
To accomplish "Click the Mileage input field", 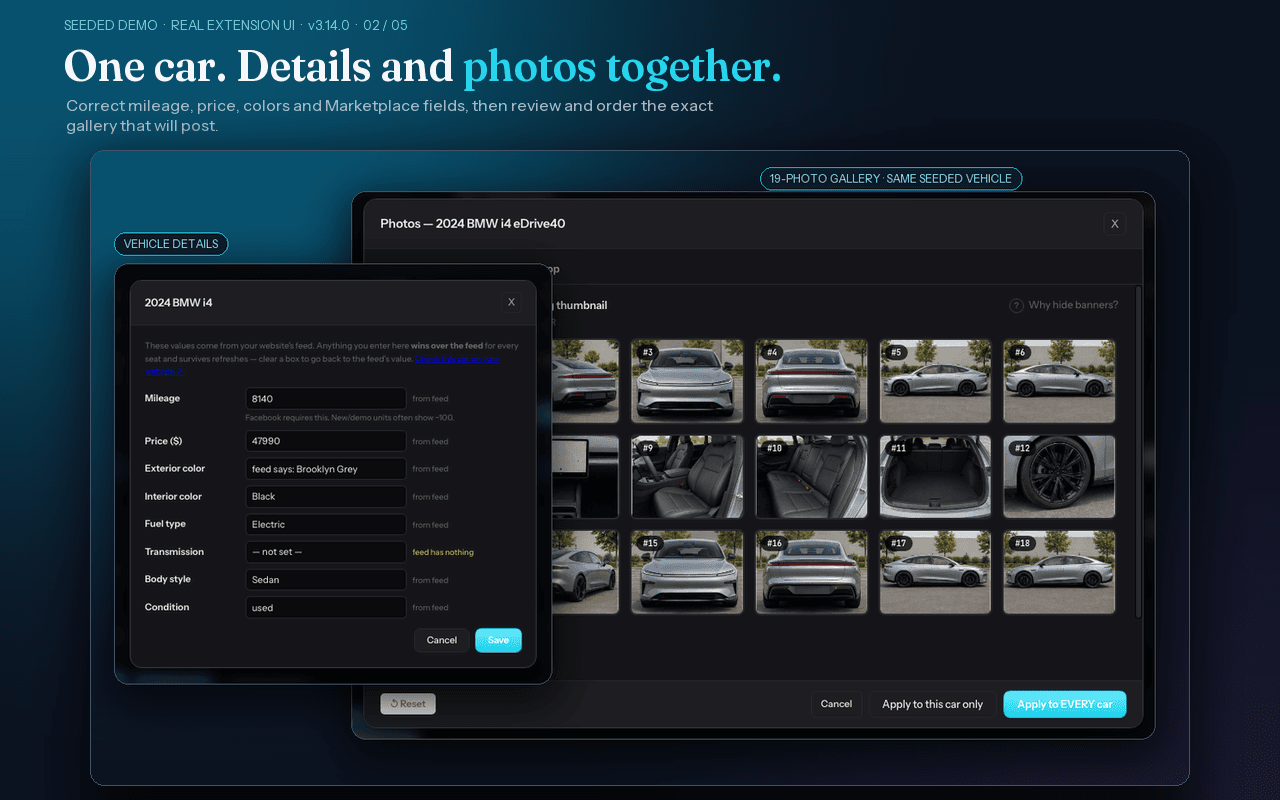I will pos(326,399).
